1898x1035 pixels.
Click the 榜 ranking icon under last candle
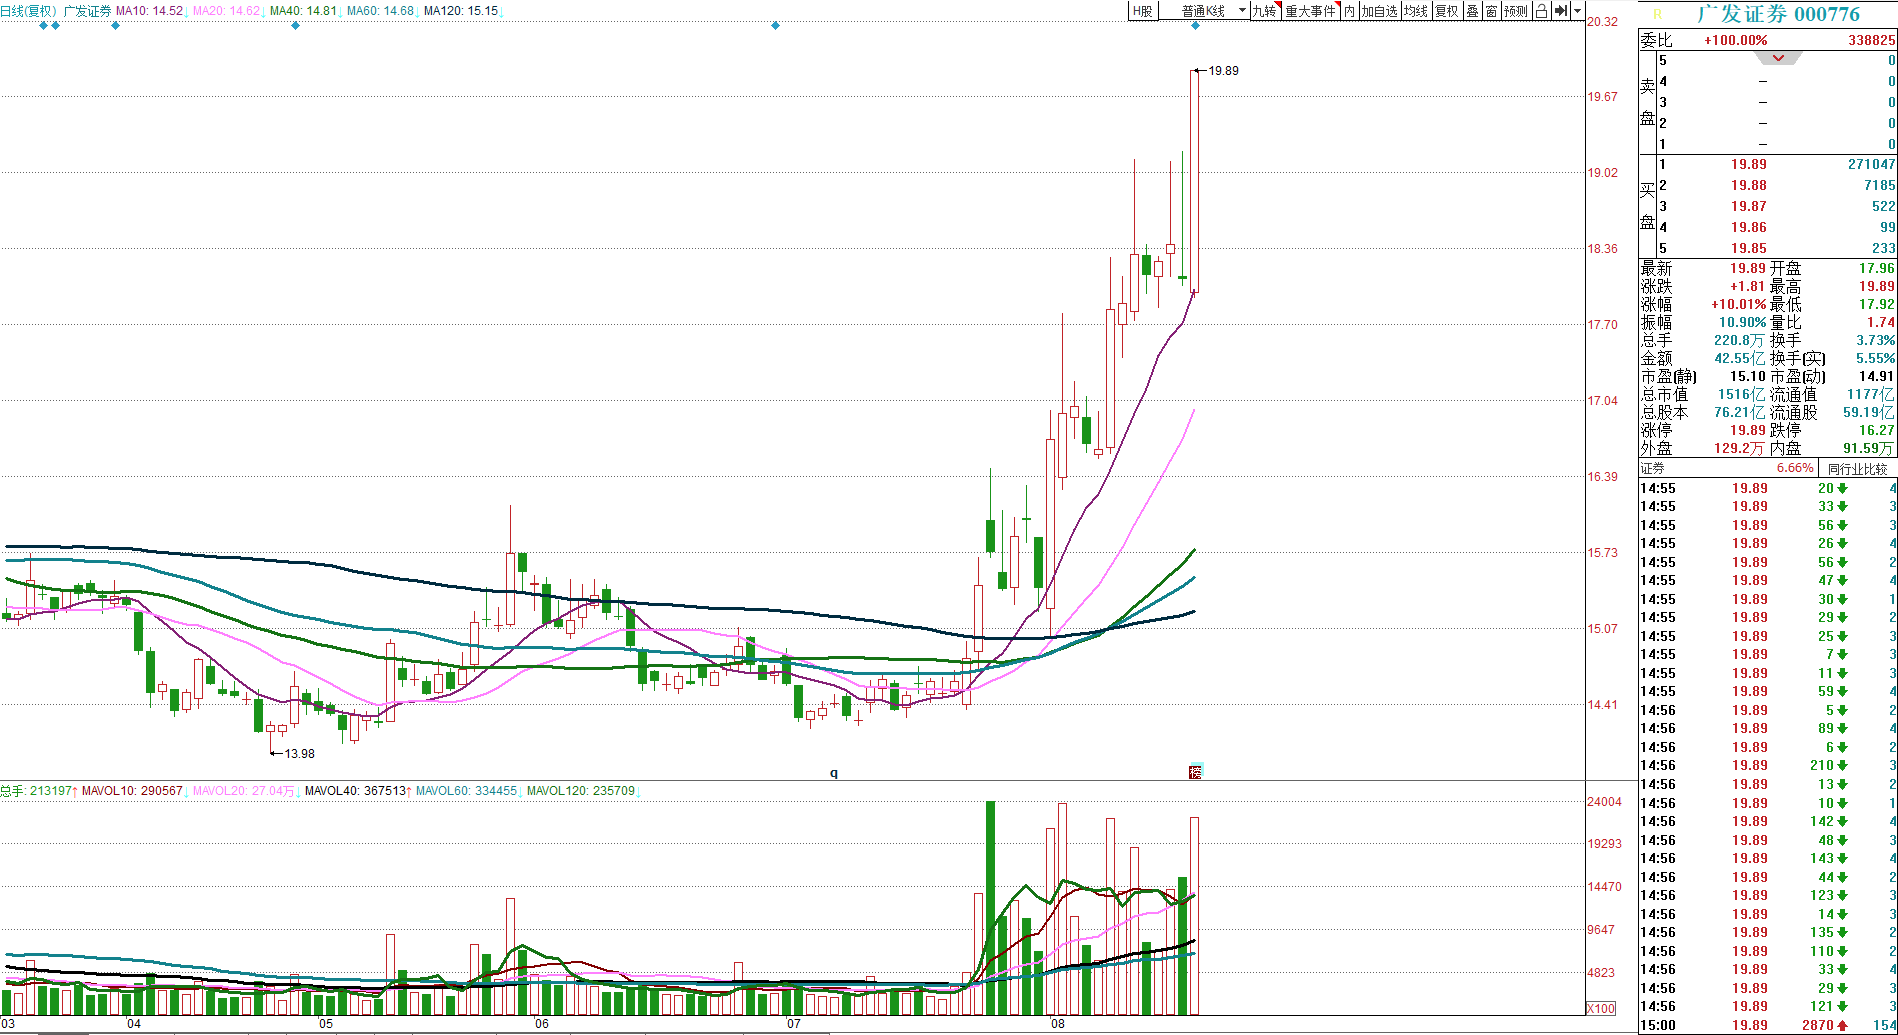[x=1195, y=771]
